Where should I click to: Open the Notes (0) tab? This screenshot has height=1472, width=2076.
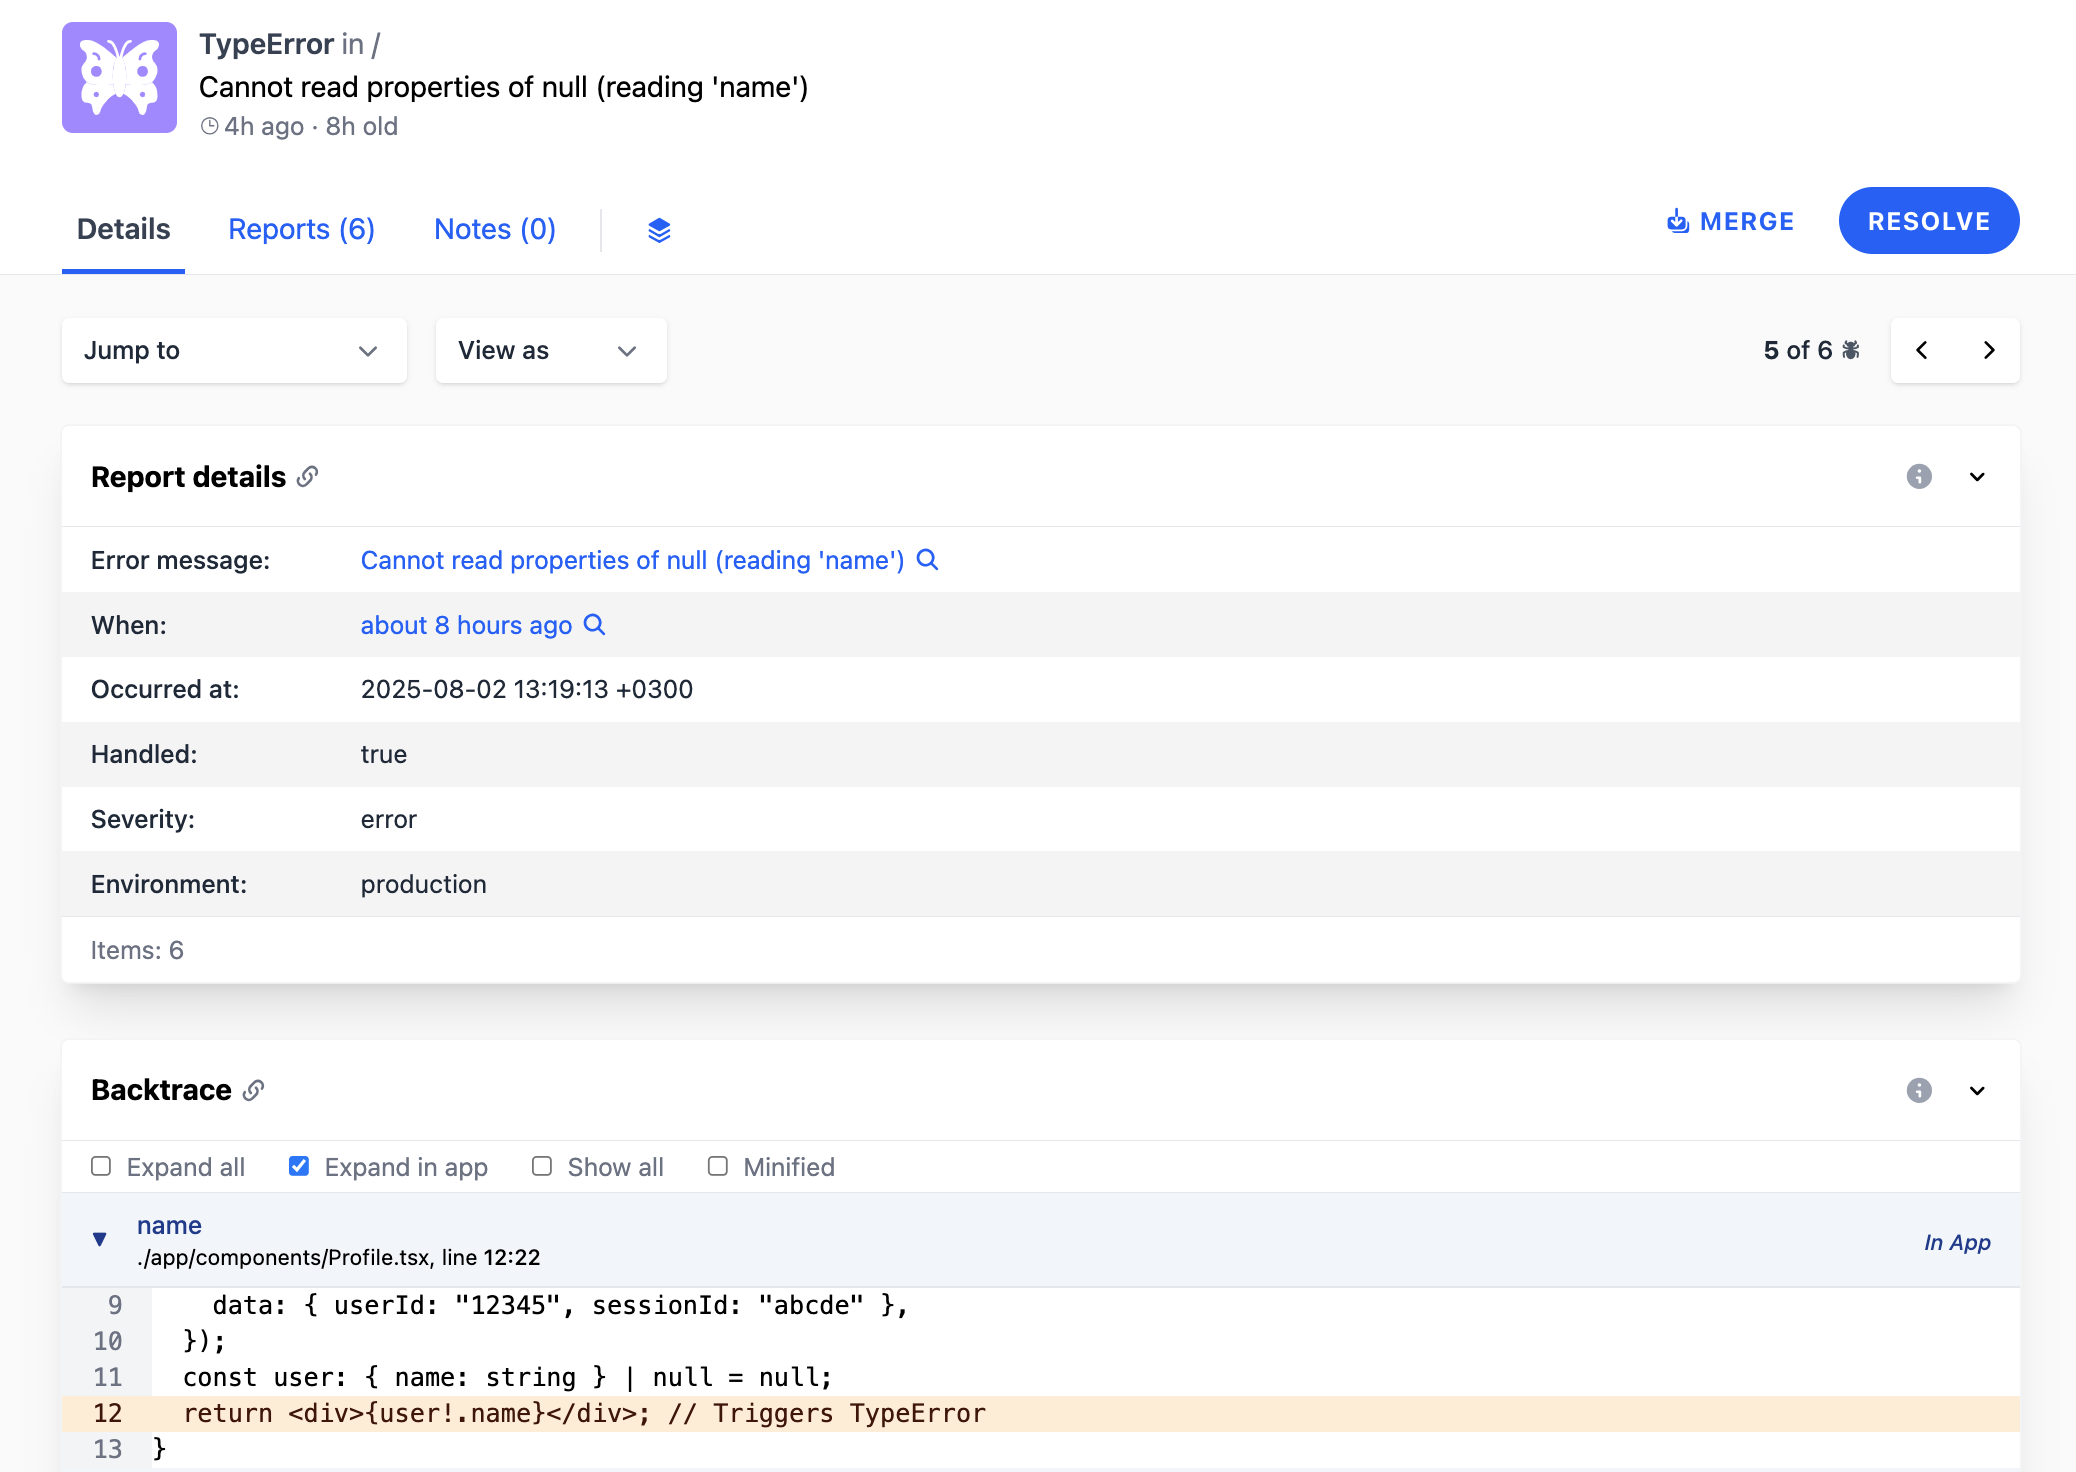(495, 229)
